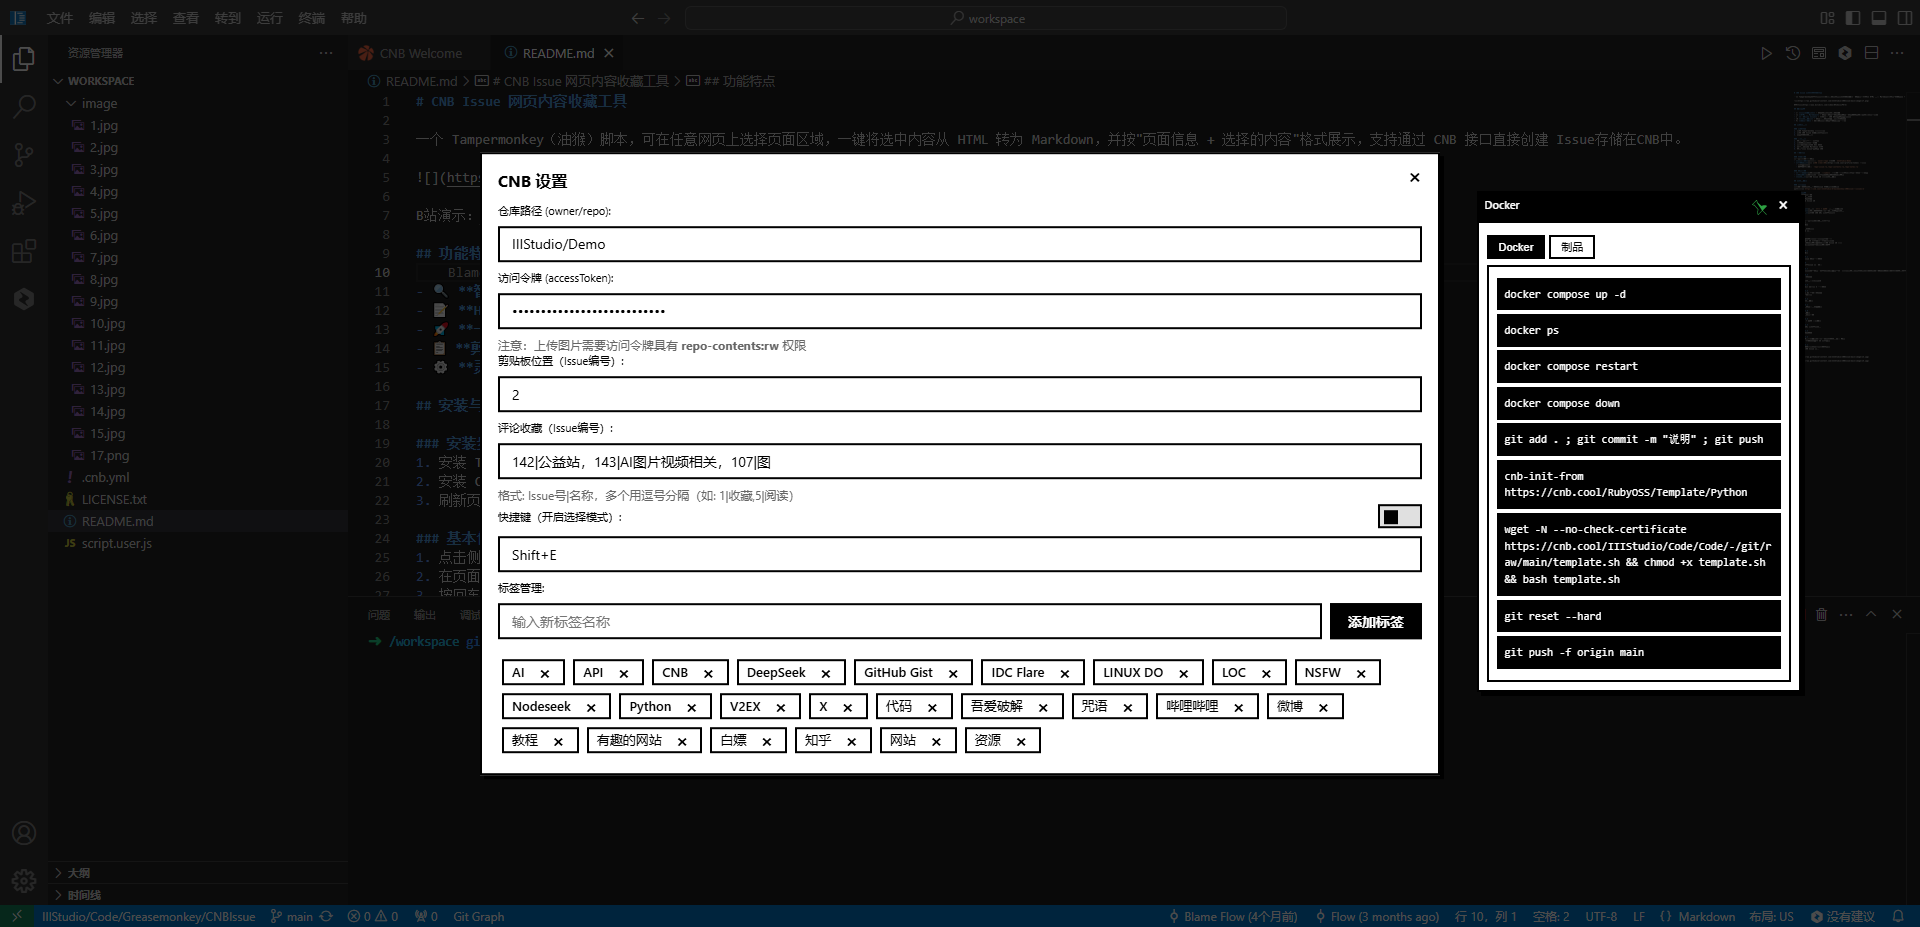
Task: Run docker compose restart command
Action: click(1638, 366)
